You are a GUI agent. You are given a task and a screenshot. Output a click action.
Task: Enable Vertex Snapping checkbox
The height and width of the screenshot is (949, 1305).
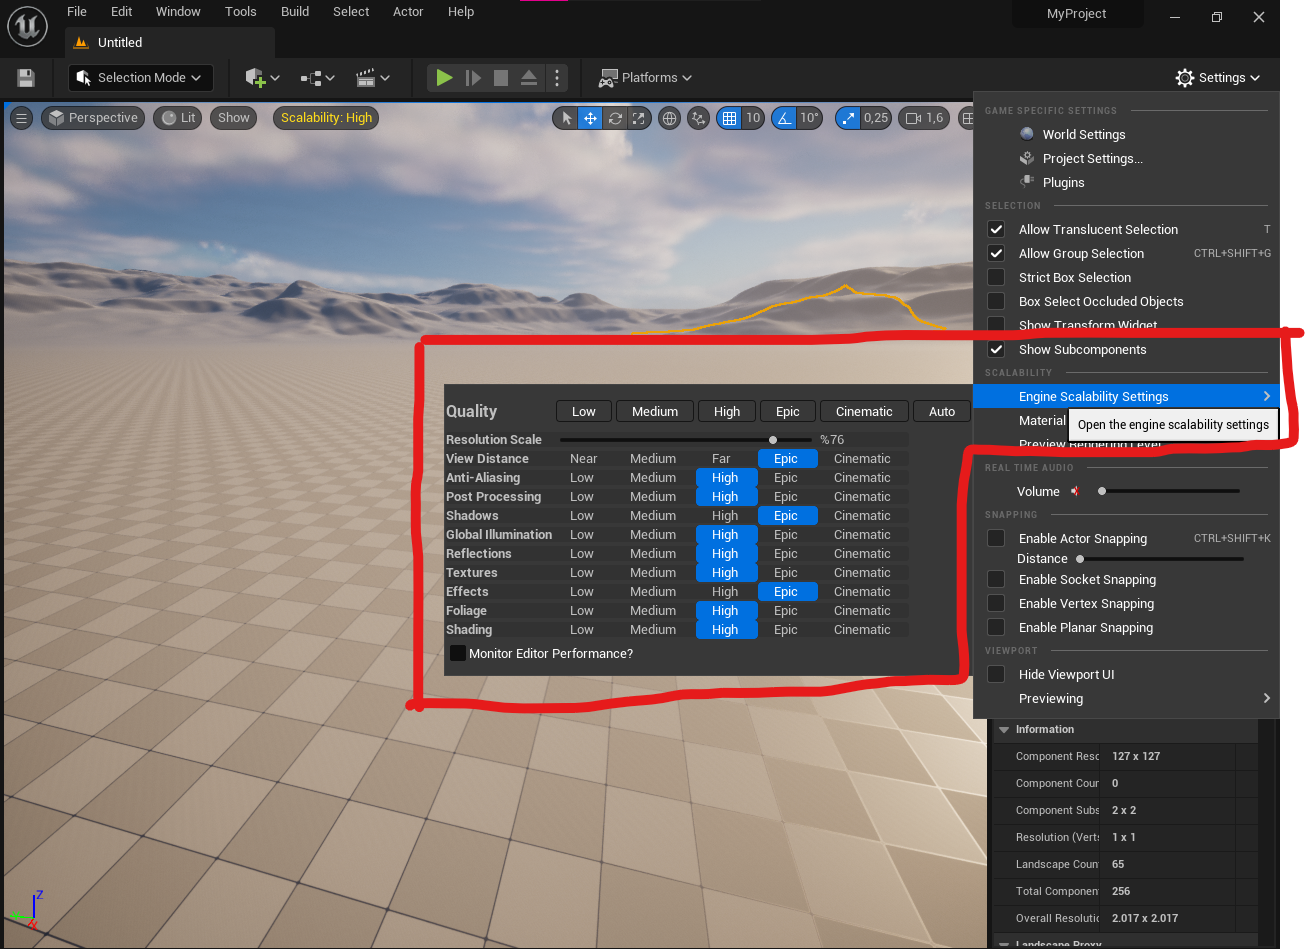pyautogui.click(x=996, y=603)
